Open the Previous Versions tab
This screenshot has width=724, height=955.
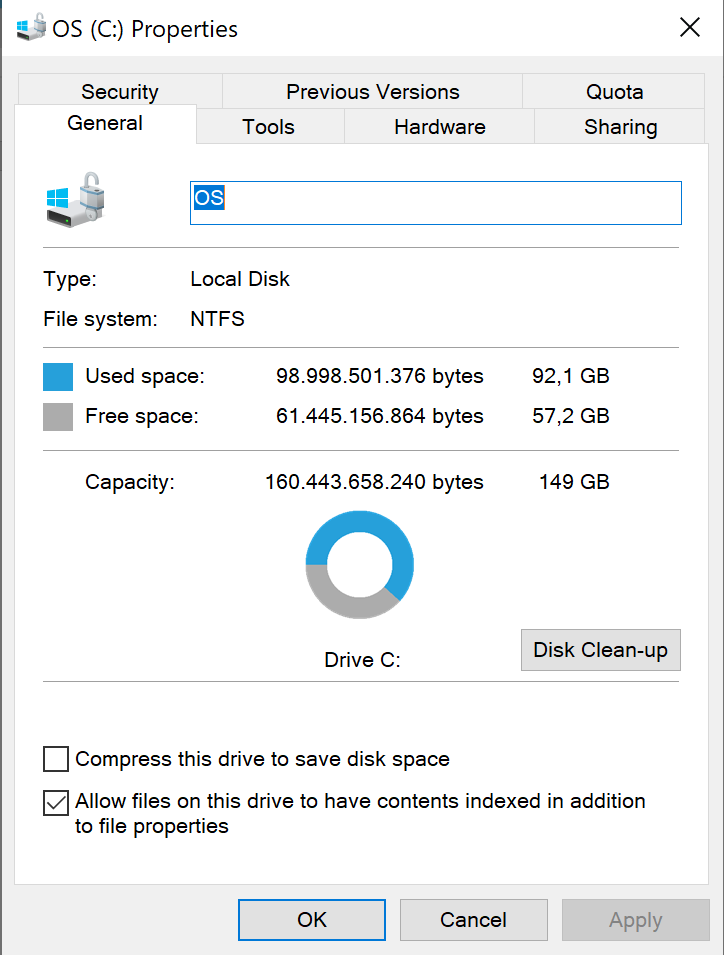[373, 91]
